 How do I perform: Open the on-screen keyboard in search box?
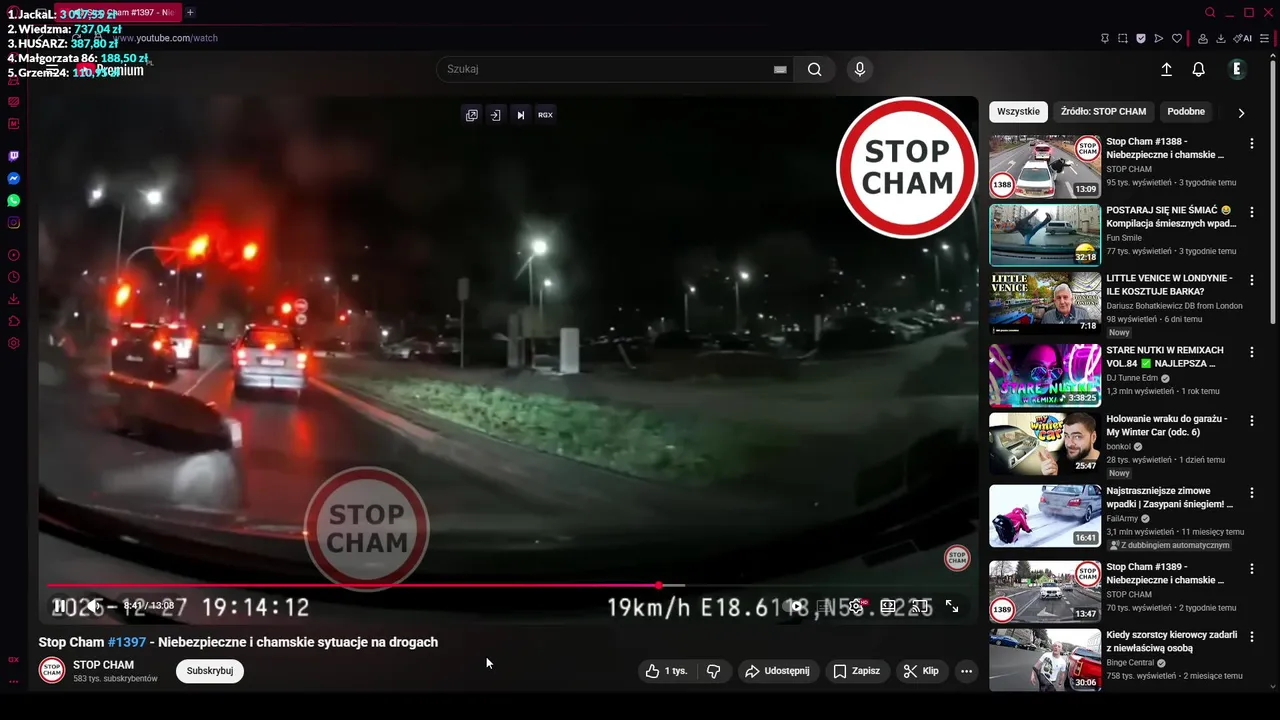pos(780,69)
